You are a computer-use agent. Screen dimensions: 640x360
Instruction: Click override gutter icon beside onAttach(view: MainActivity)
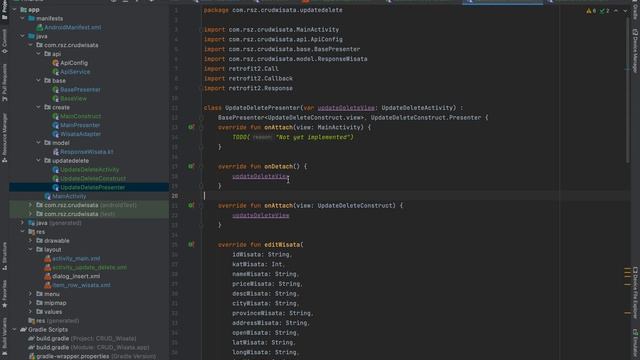coord(191,127)
